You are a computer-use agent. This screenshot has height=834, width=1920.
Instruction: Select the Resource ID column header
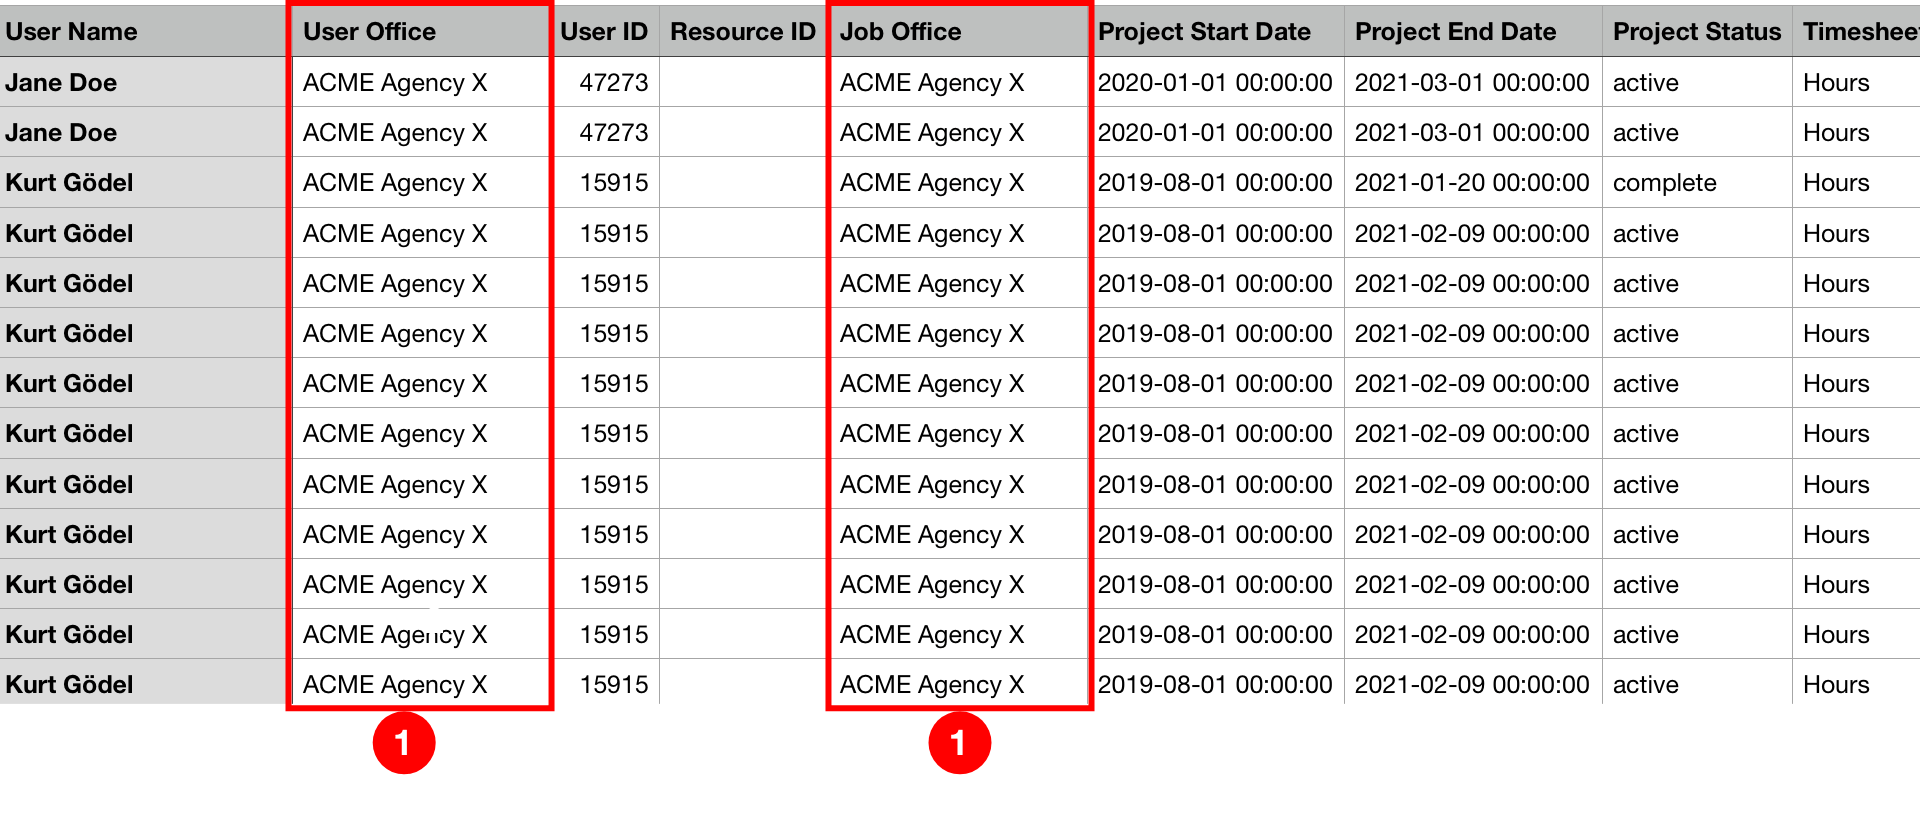(743, 31)
